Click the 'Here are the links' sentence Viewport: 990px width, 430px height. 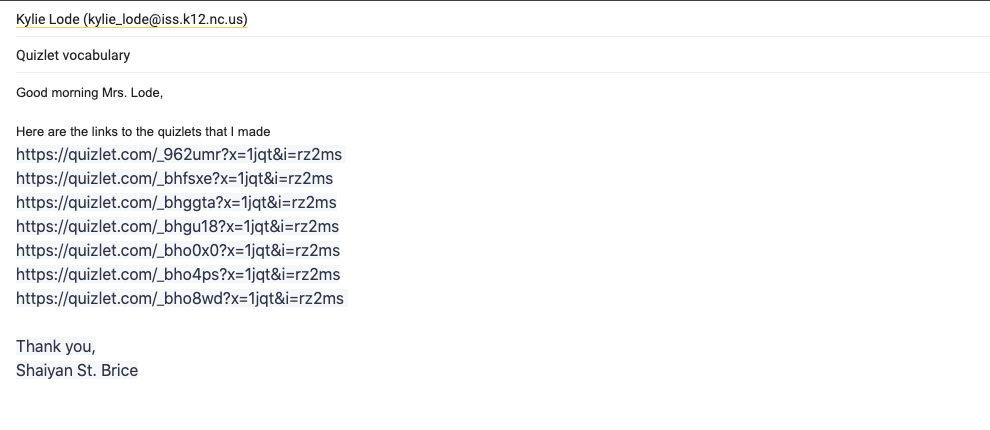[143, 131]
